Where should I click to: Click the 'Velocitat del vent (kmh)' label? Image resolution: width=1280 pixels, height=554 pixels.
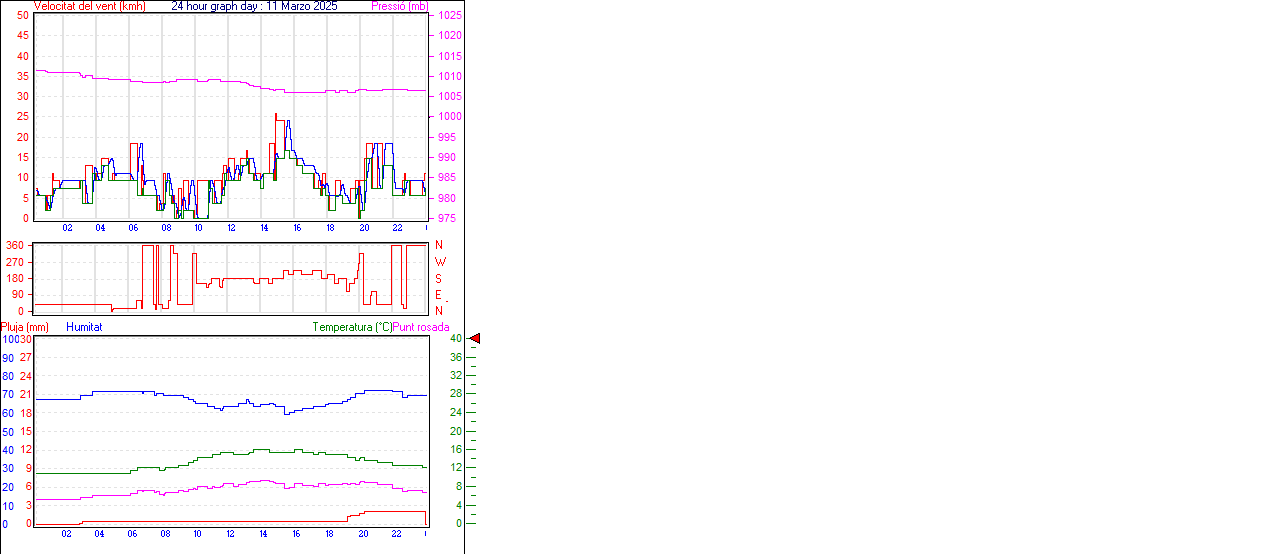point(90,6)
